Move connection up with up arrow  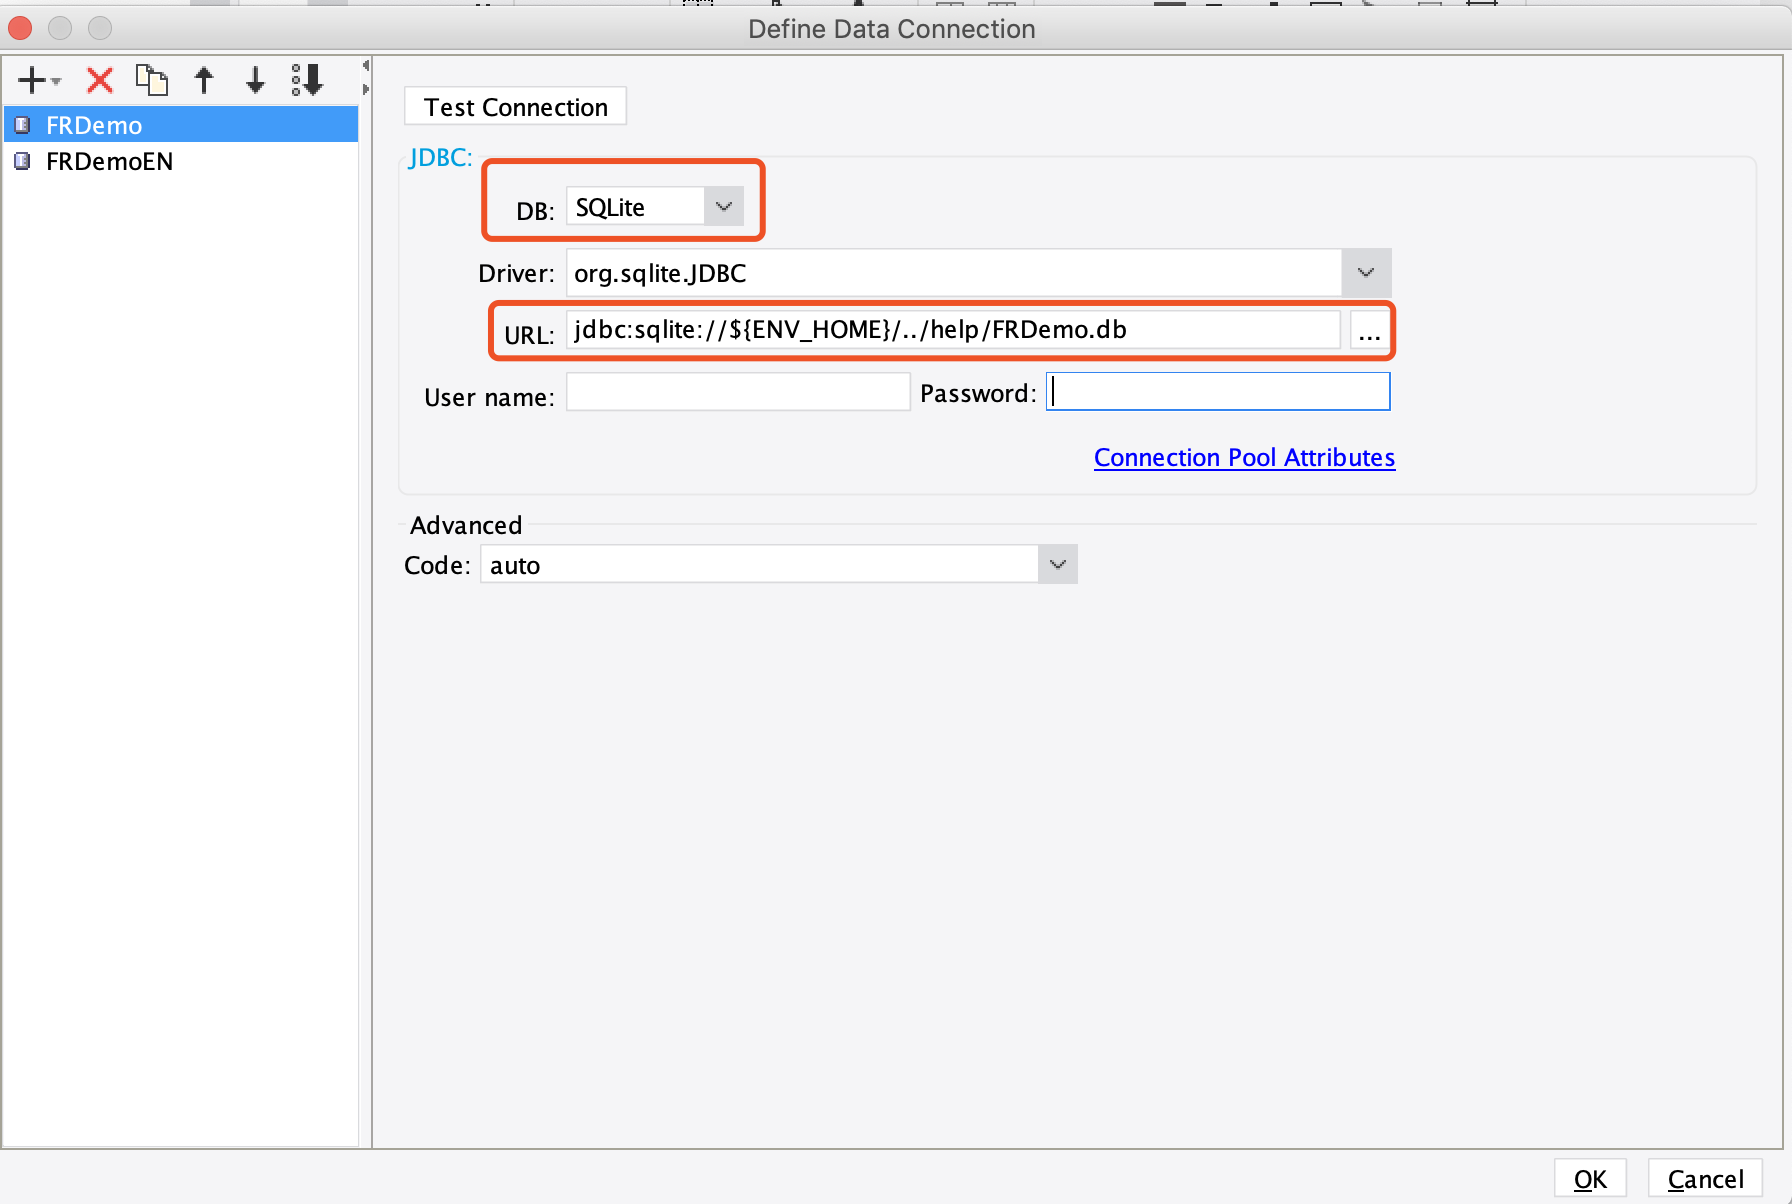coord(204,80)
